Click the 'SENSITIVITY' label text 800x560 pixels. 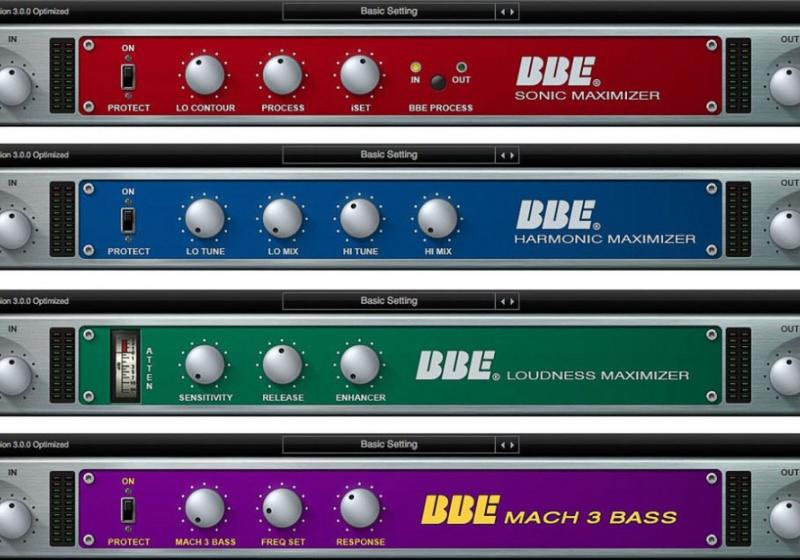[x=206, y=398]
